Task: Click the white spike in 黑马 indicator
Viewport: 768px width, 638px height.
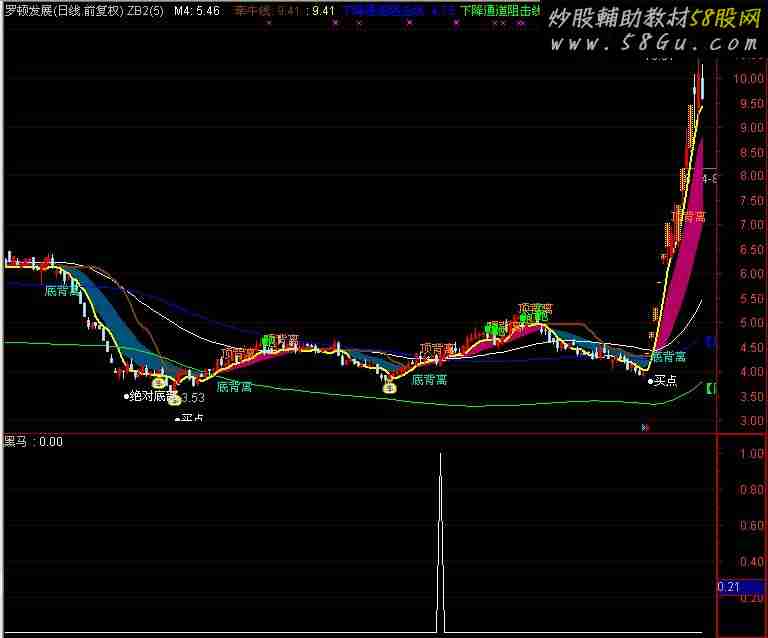Action: [441, 543]
